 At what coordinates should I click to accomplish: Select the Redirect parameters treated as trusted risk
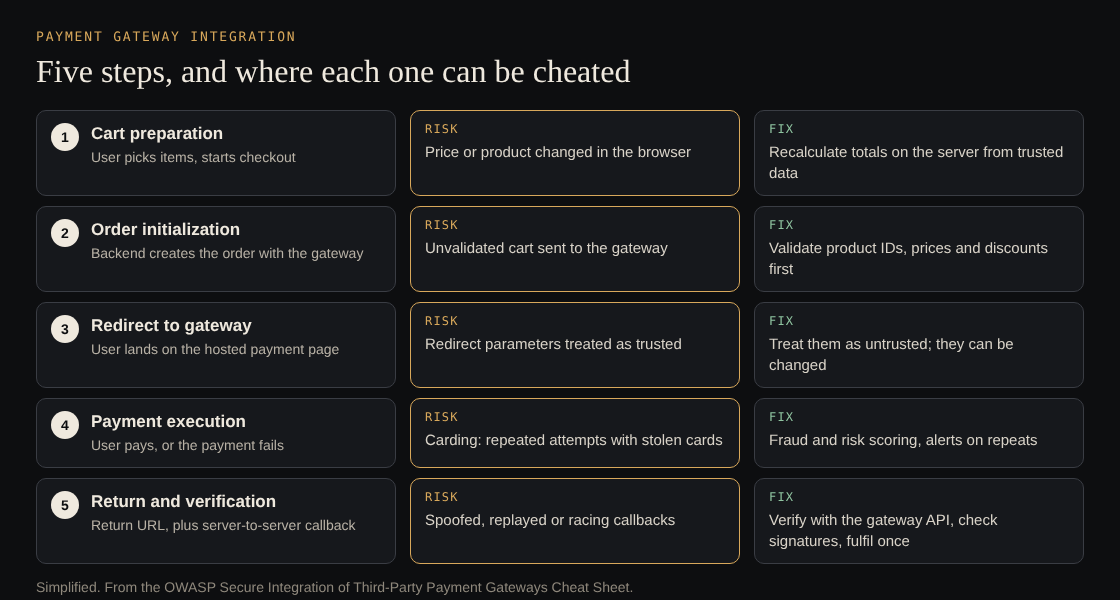(x=575, y=345)
